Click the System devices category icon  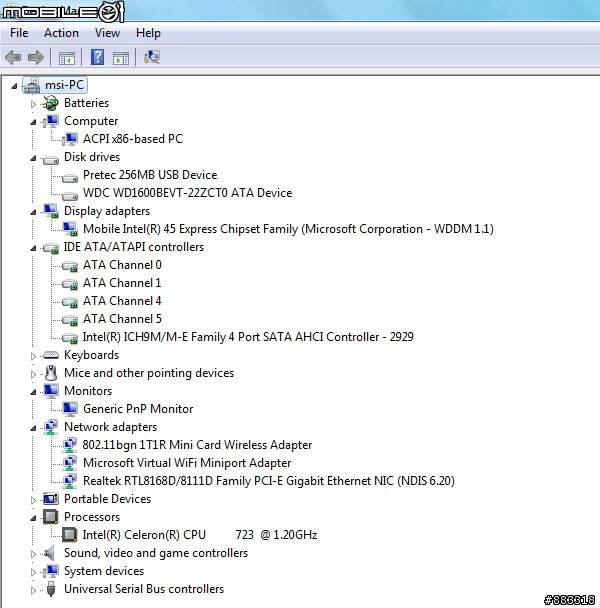coord(50,571)
